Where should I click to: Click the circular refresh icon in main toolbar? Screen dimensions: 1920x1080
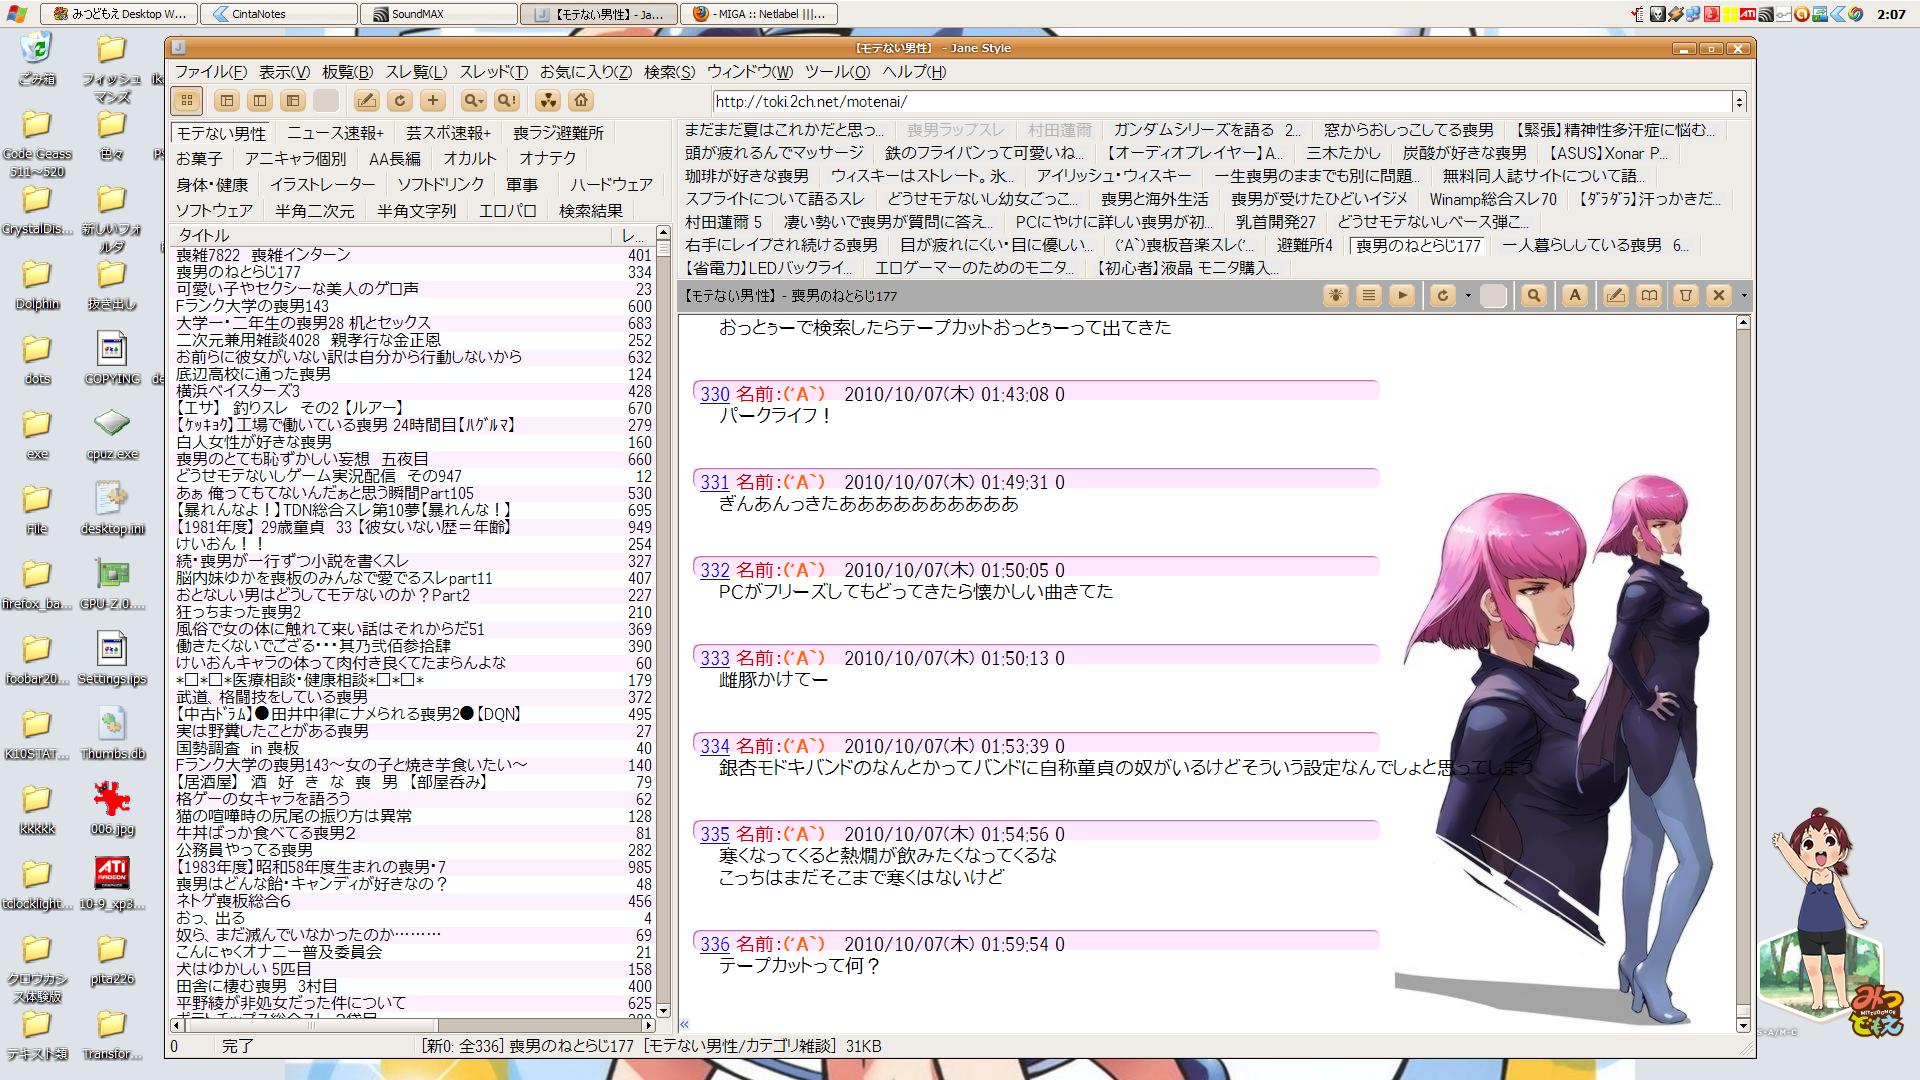pos(399,100)
